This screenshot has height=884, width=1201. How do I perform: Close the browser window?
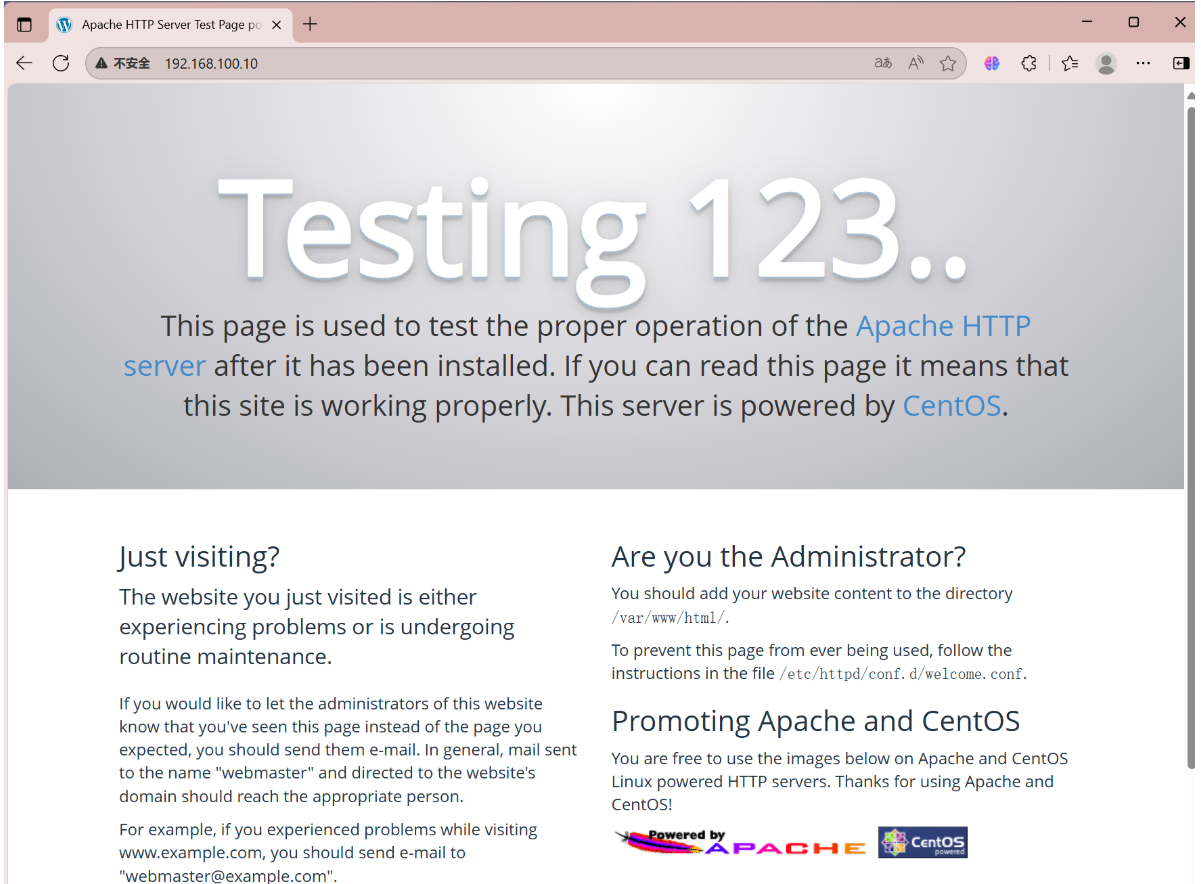1179,22
